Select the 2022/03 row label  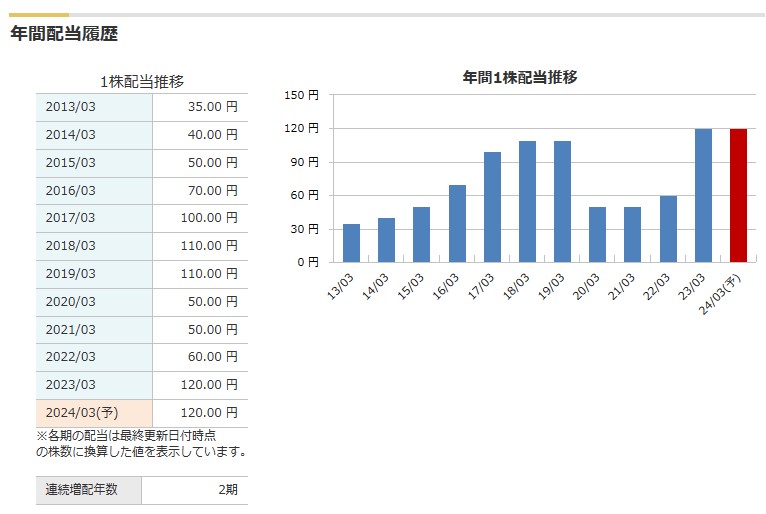pos(70,357)
